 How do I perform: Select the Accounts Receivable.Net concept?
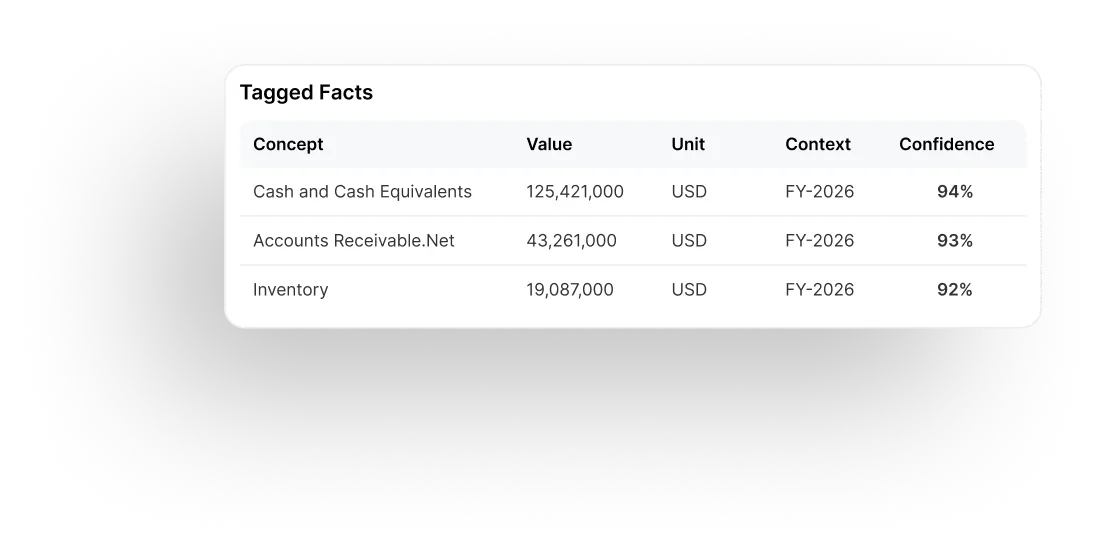pyautogui.click(x=353, y=241)
